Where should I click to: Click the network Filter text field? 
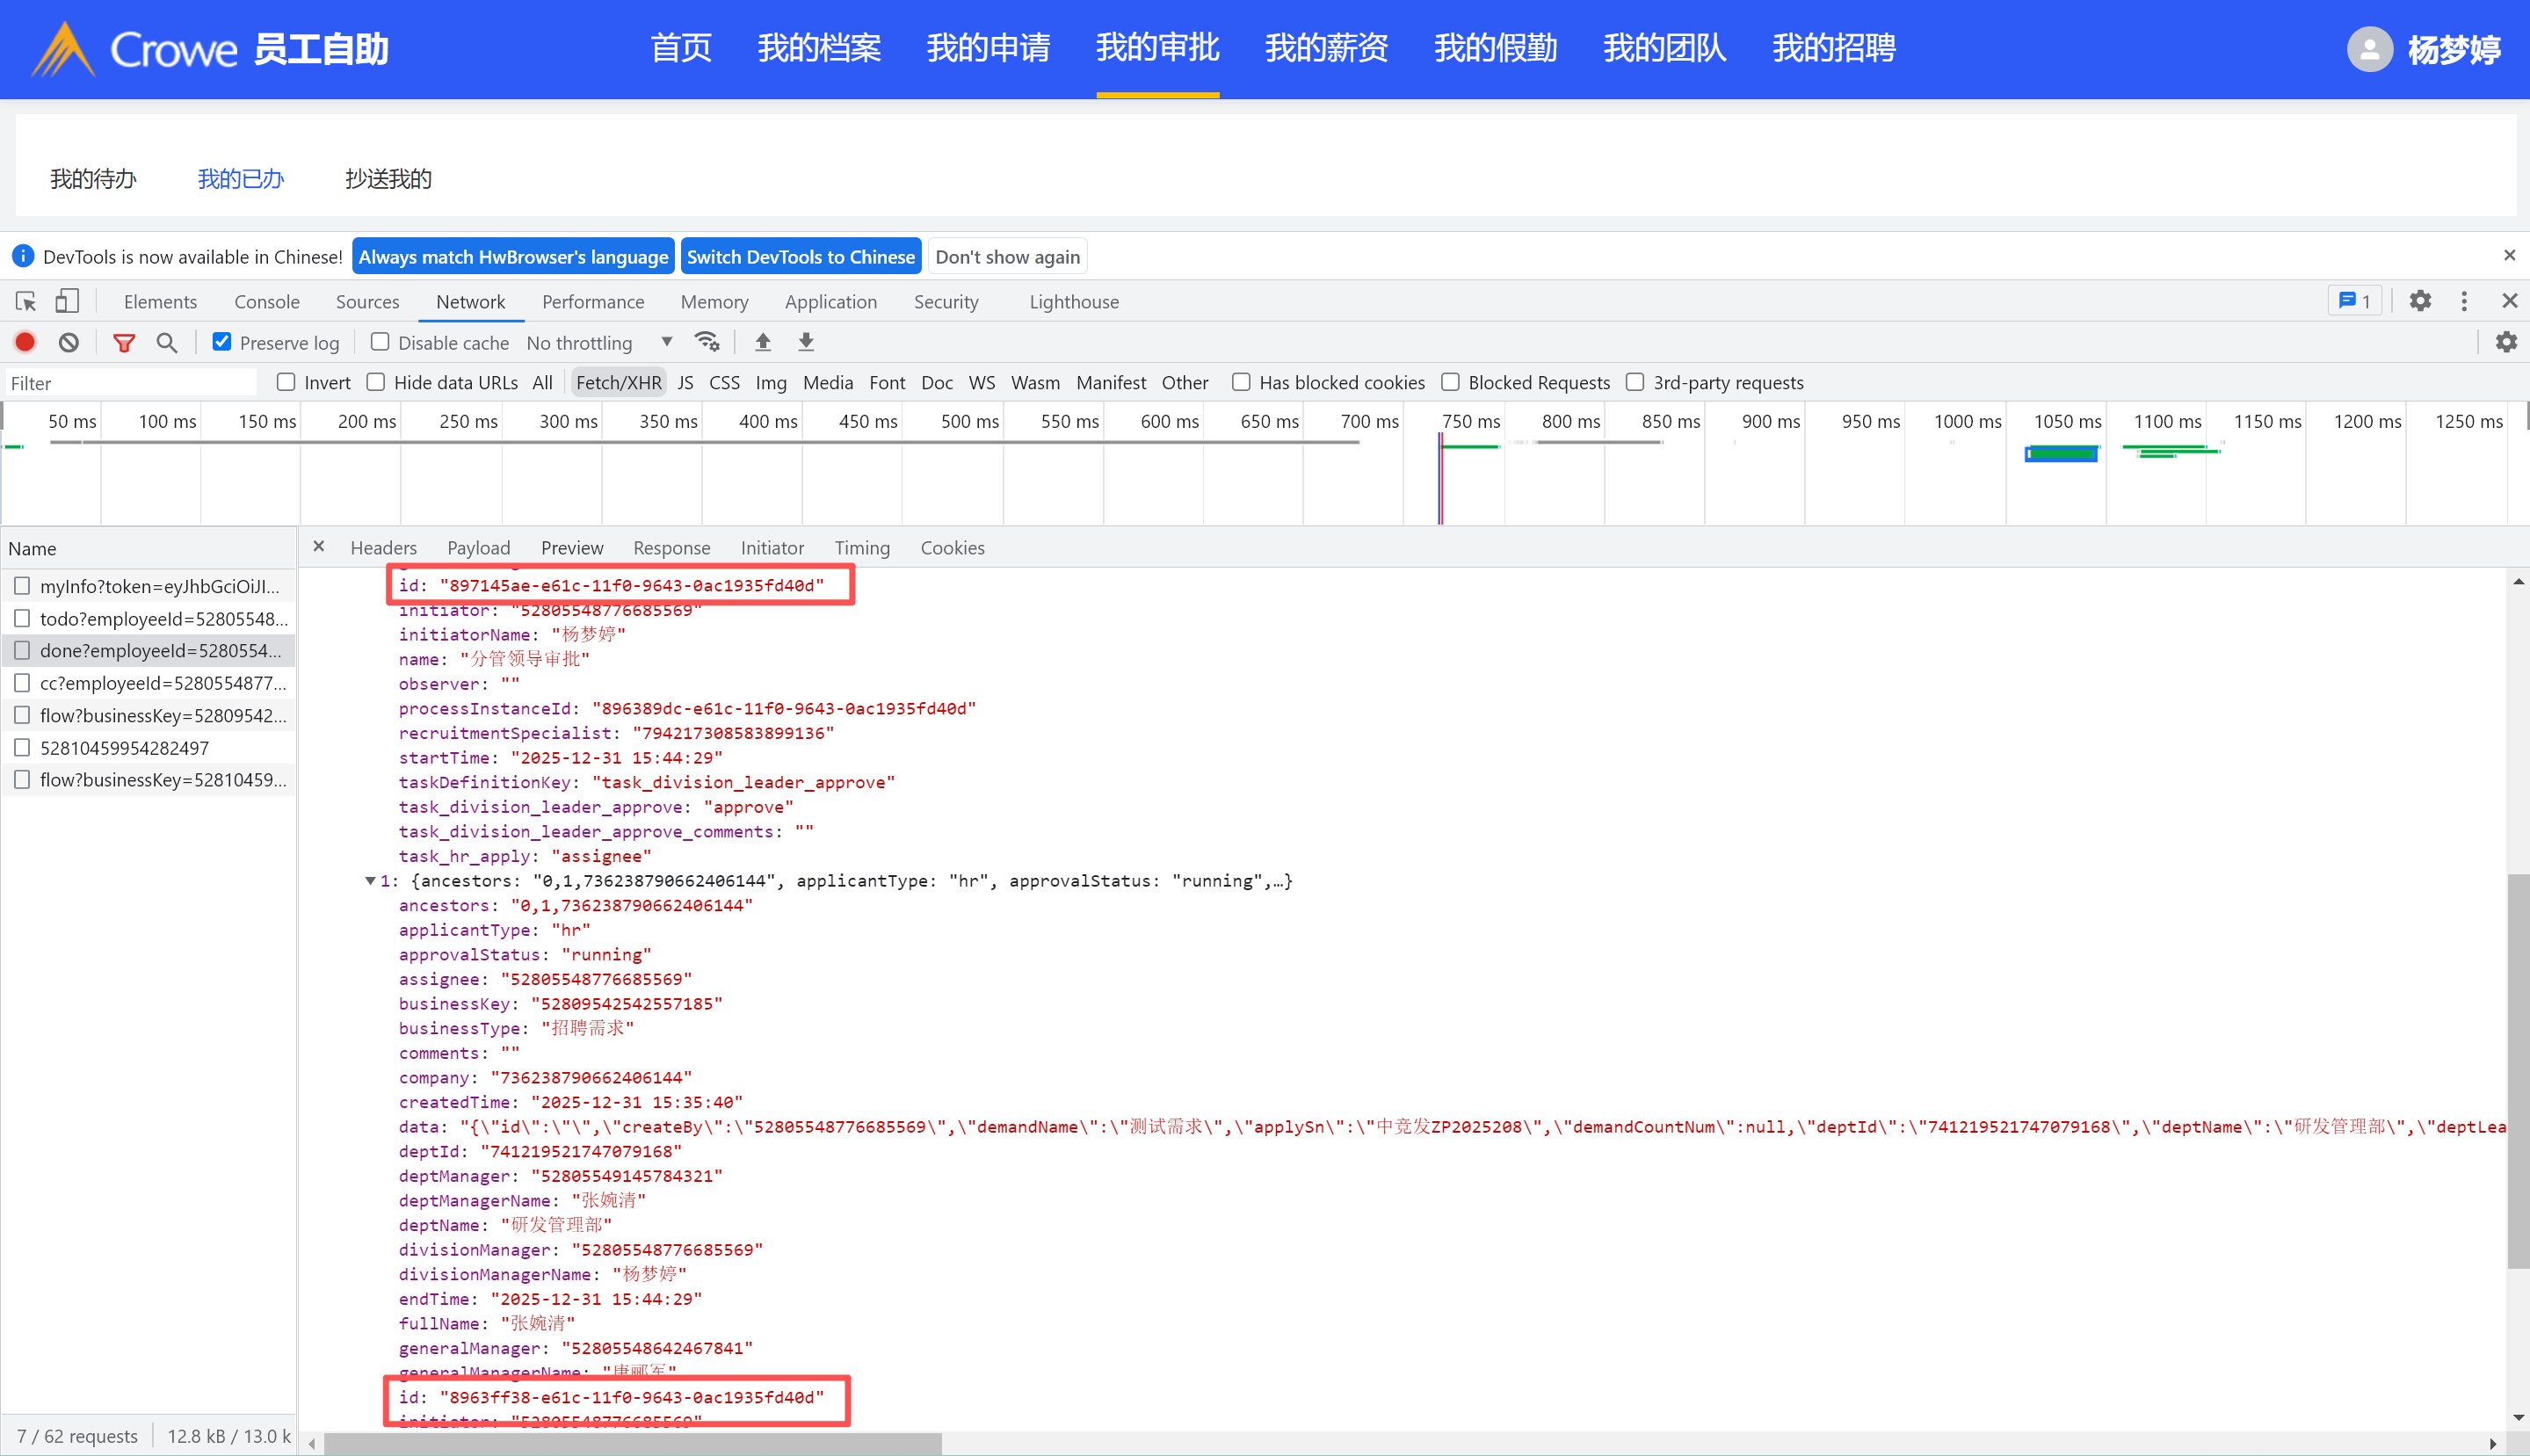click(130, 383)
